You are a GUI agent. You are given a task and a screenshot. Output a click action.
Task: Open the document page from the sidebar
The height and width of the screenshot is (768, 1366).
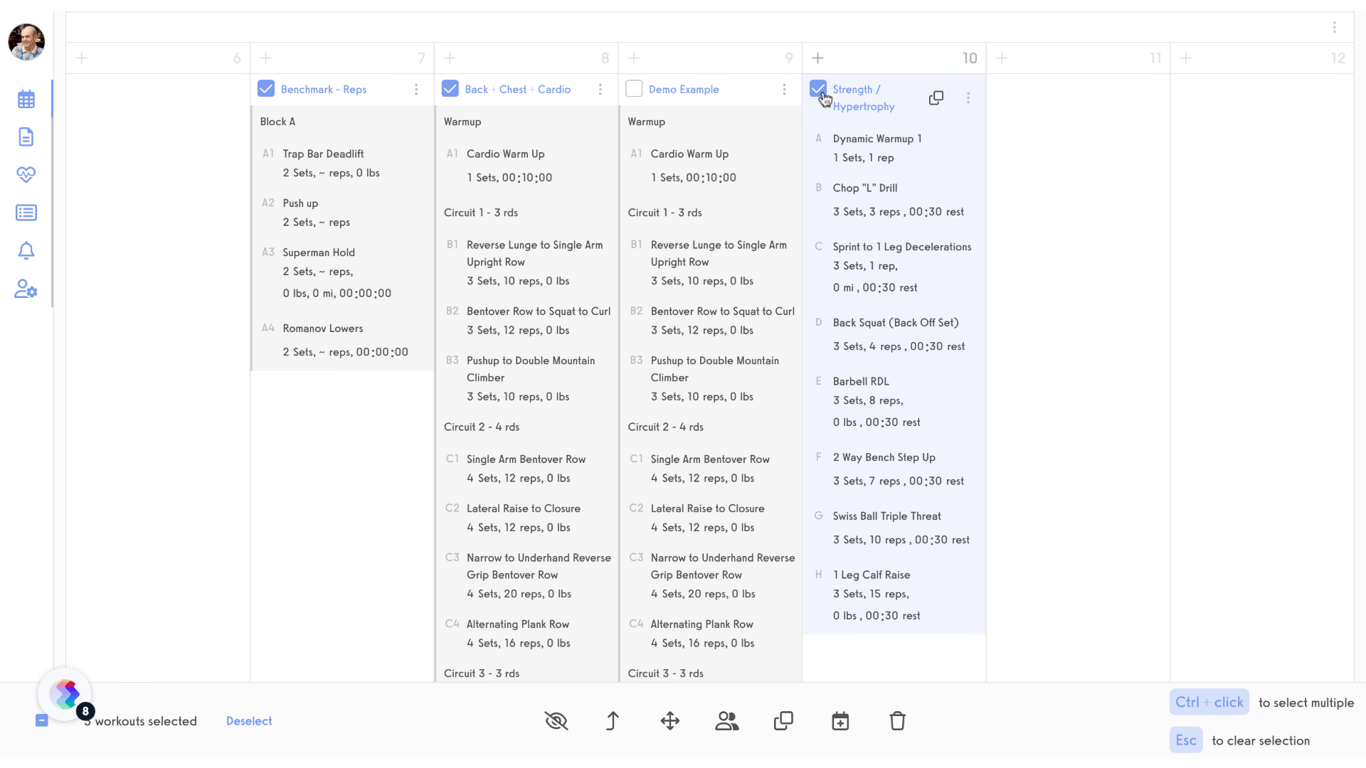tap(26, 137)
